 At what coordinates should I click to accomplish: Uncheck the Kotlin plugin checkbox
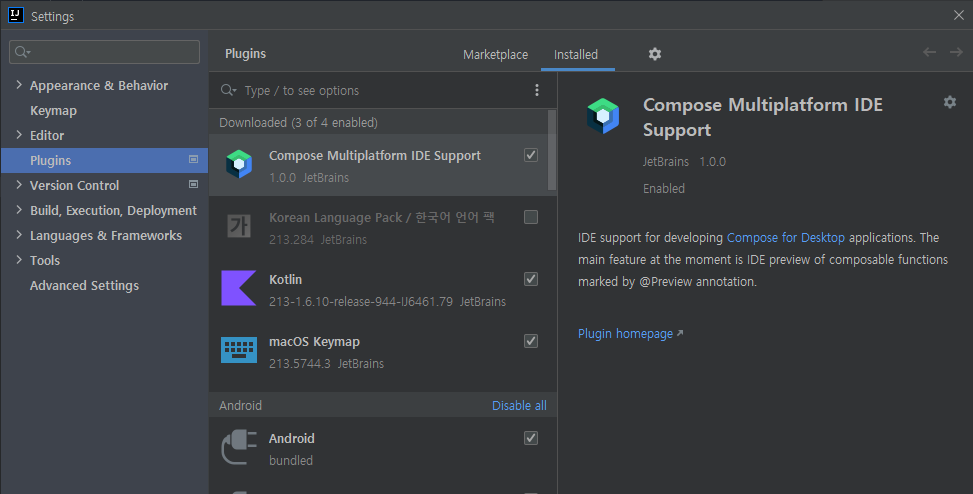click(x=531, y=279)
